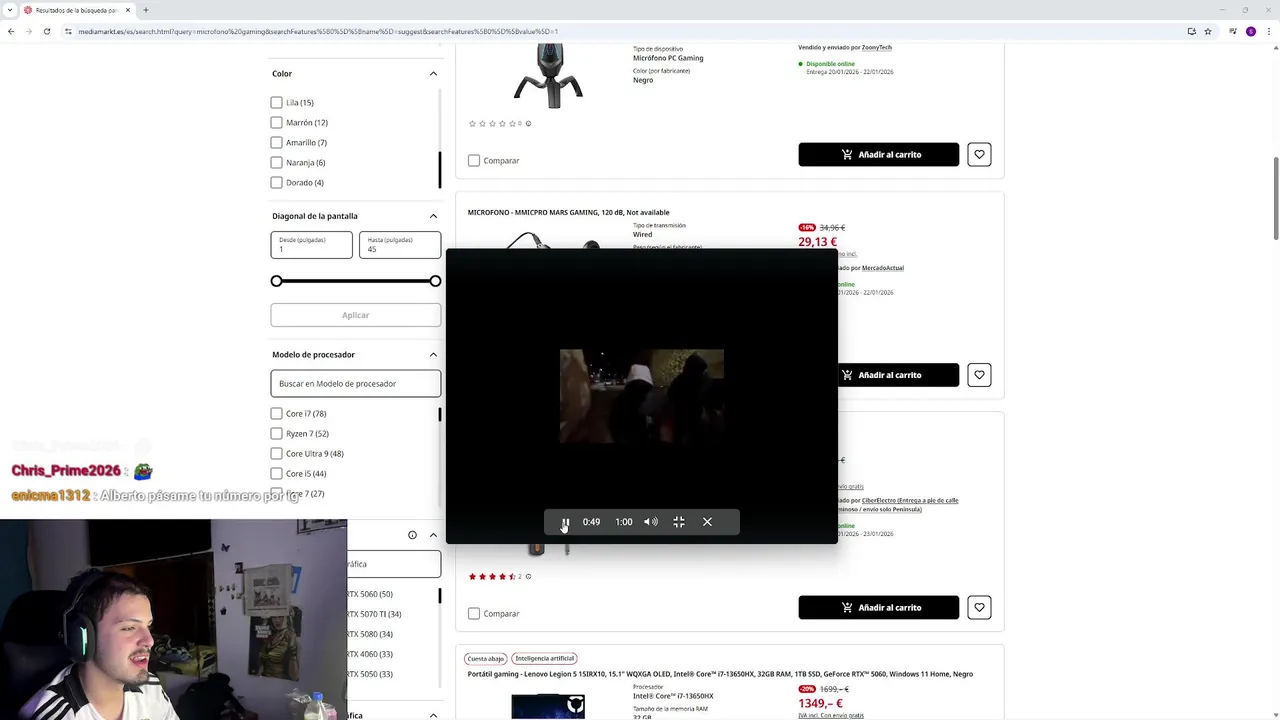Pause the overlay video playback
The image size is (1280, 720).
pos(565,522)
